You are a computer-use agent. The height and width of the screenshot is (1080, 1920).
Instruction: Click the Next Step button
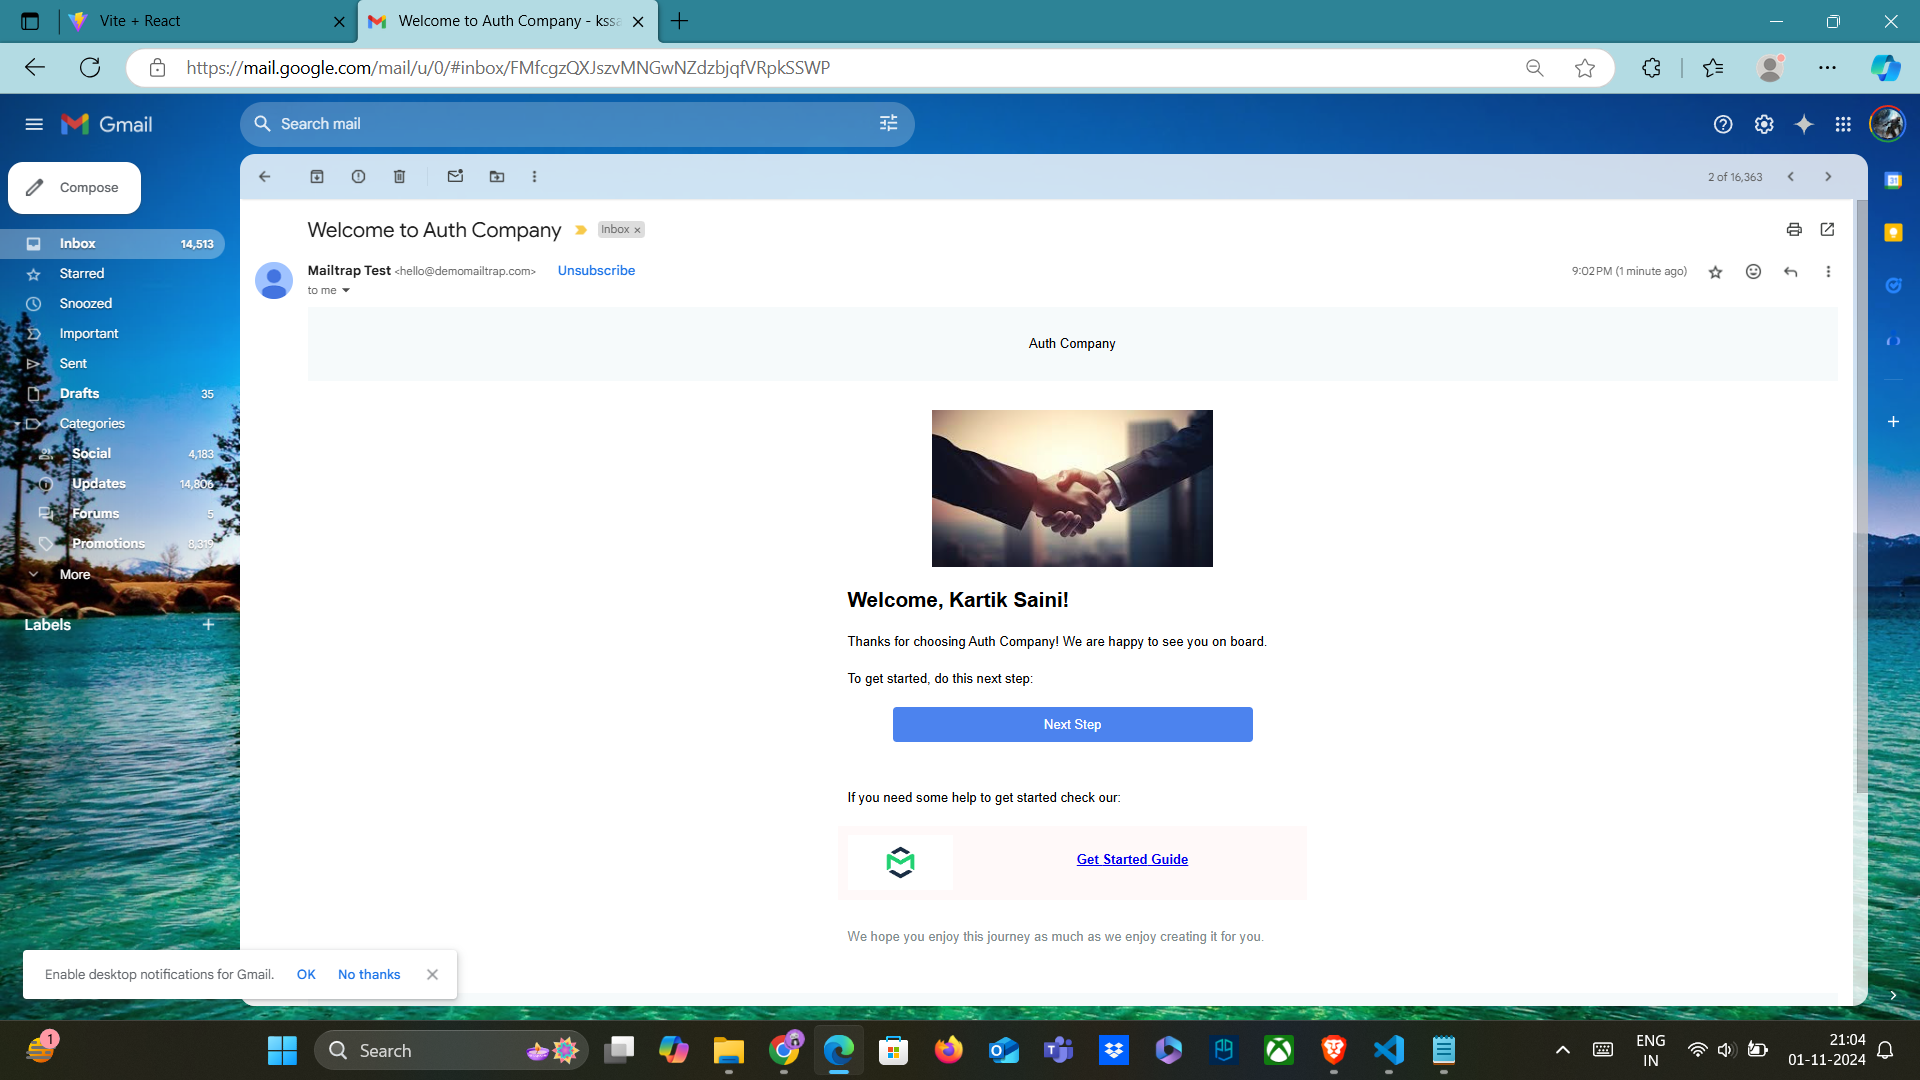click(x=1072, y=725)
